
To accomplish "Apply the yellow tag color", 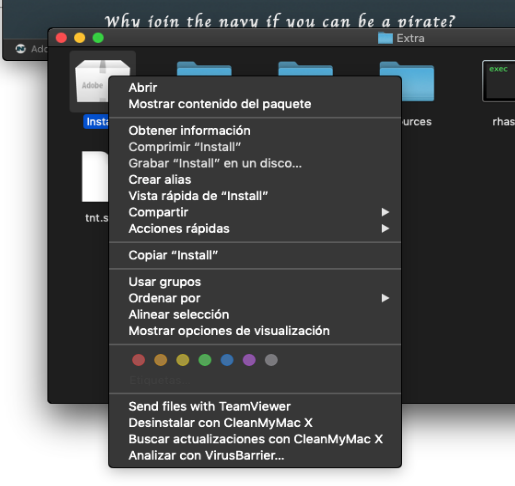I will (183, 360).
